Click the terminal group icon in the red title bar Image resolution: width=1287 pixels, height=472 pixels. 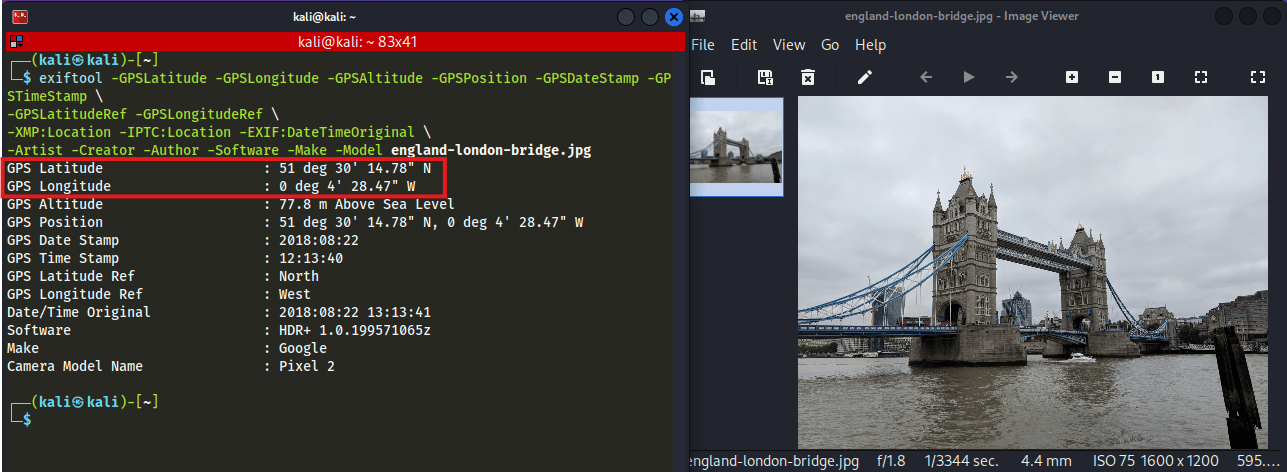click(16, 41)
